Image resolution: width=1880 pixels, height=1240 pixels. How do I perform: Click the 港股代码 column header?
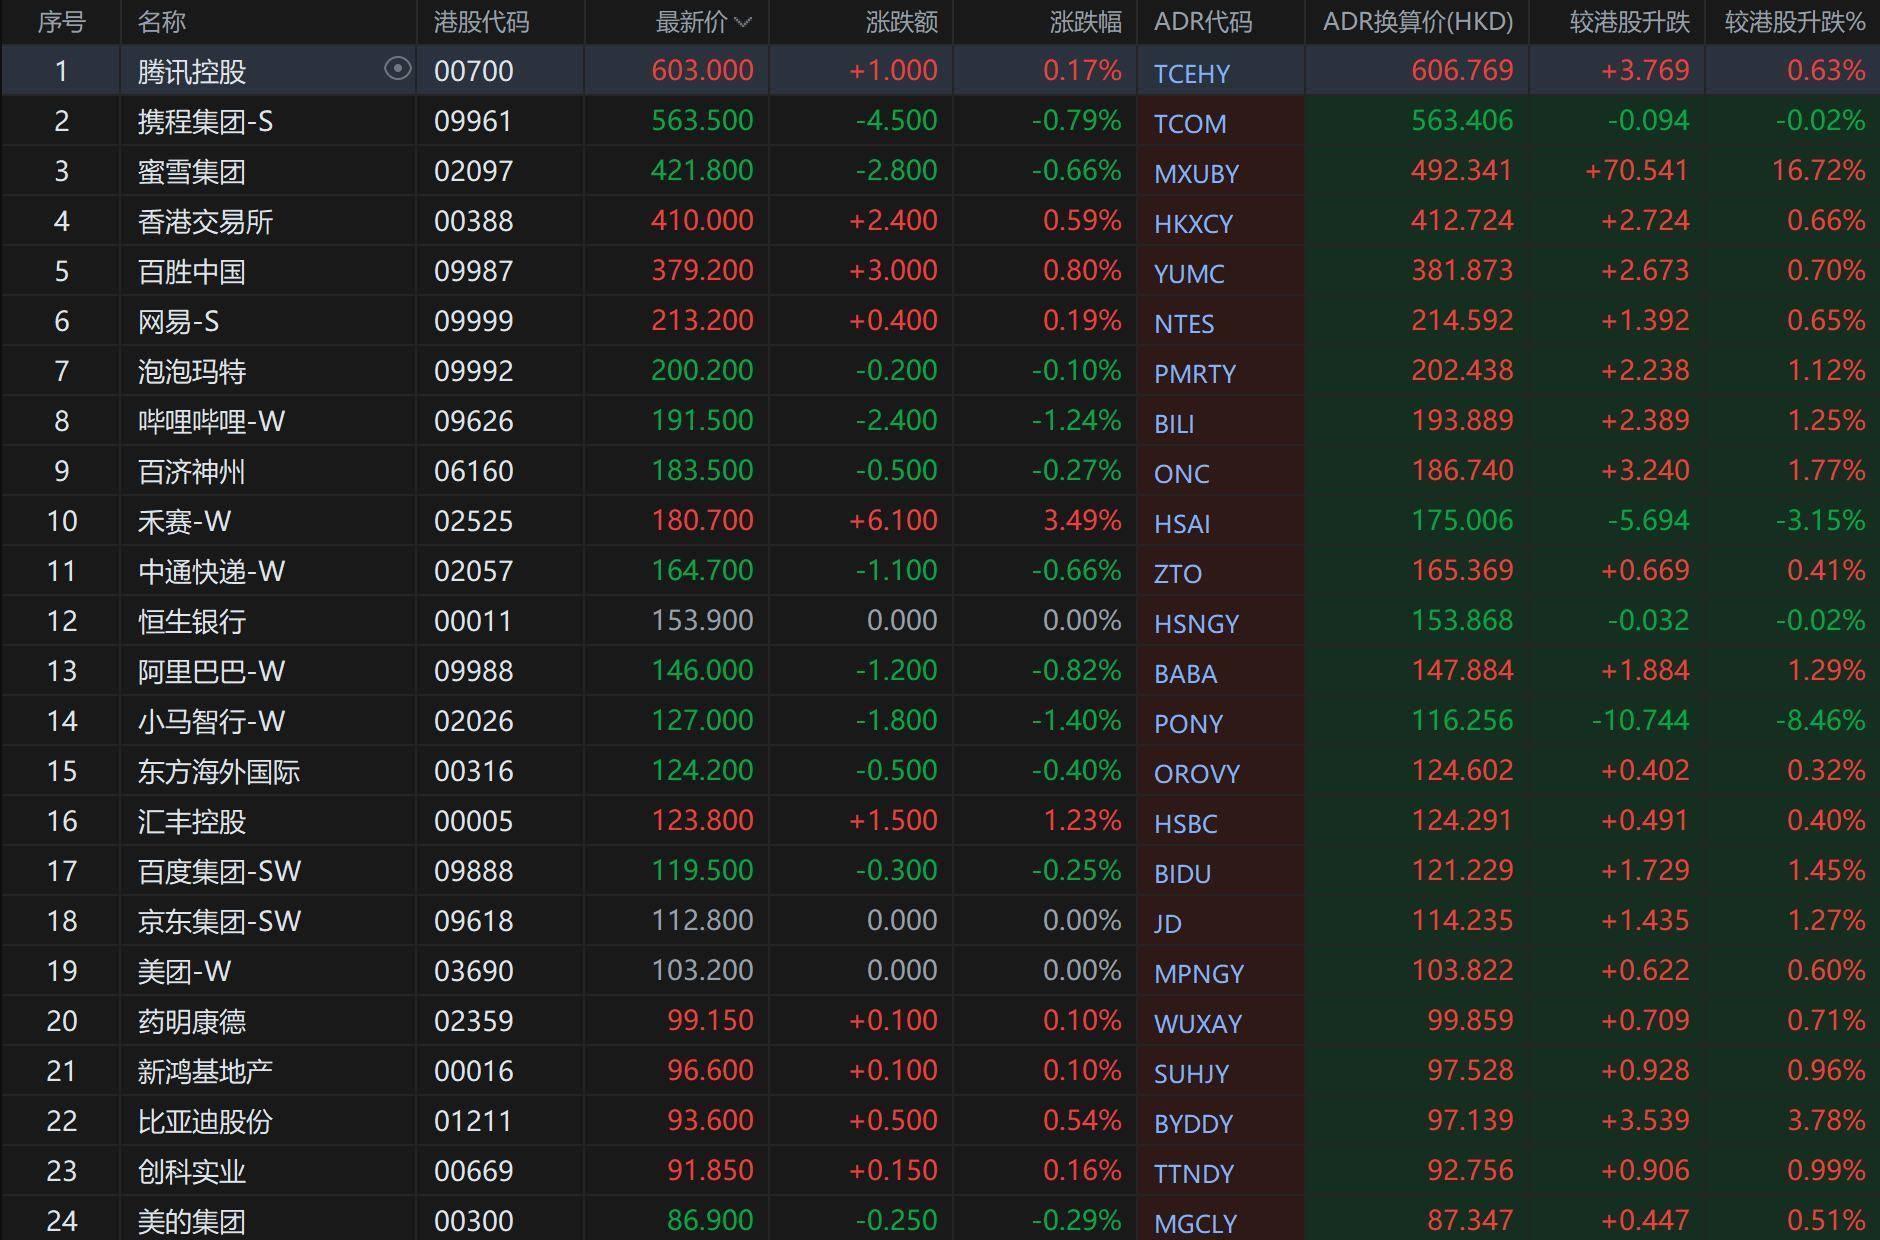(481, 22)
